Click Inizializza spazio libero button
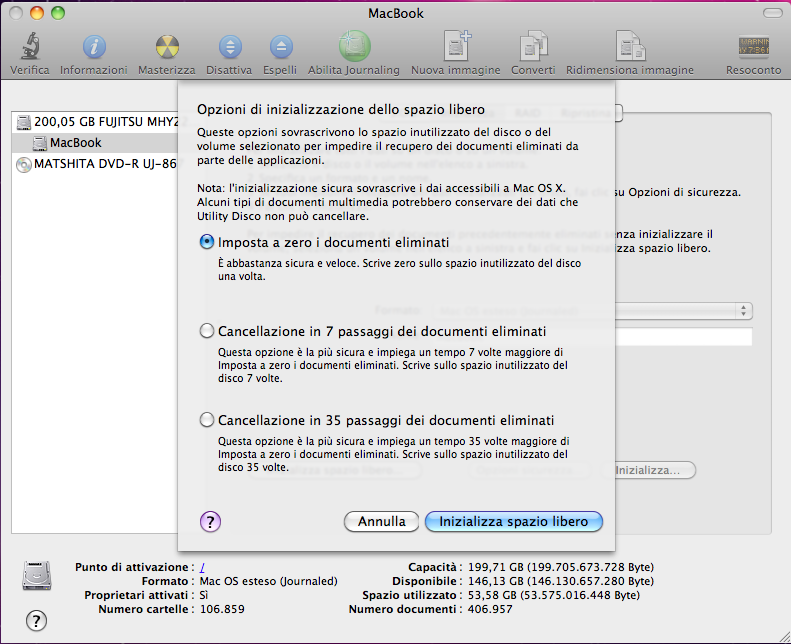Image resolution: width=791 pixels, height=644 pixels. (x=514, y=521)
